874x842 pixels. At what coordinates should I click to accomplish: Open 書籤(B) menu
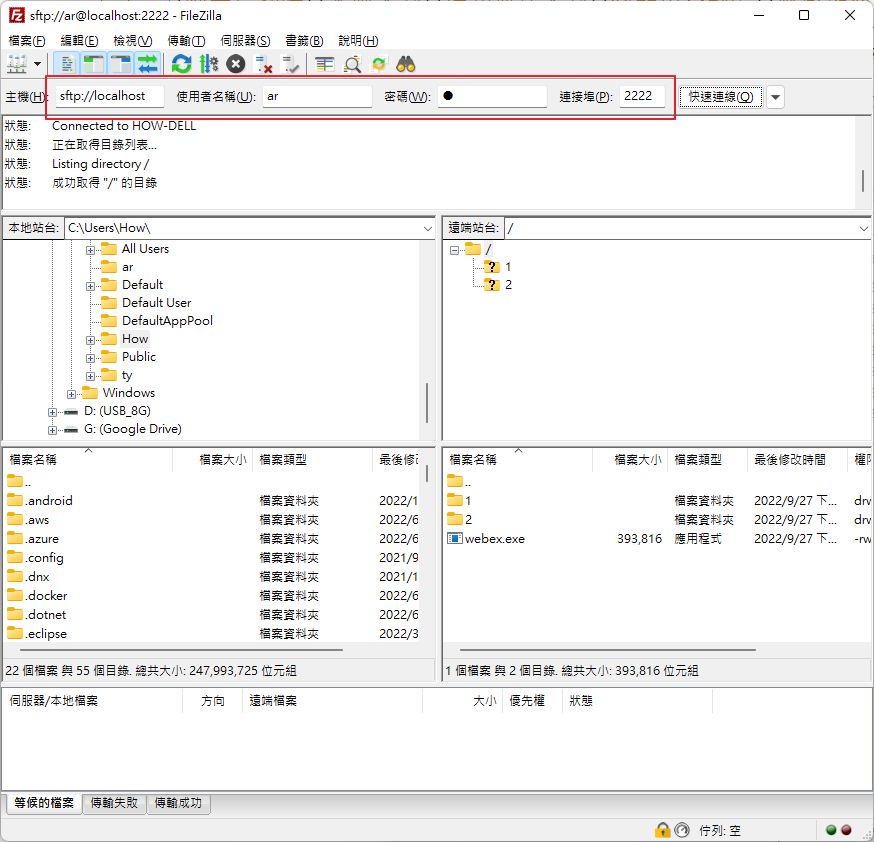point(304,41)
